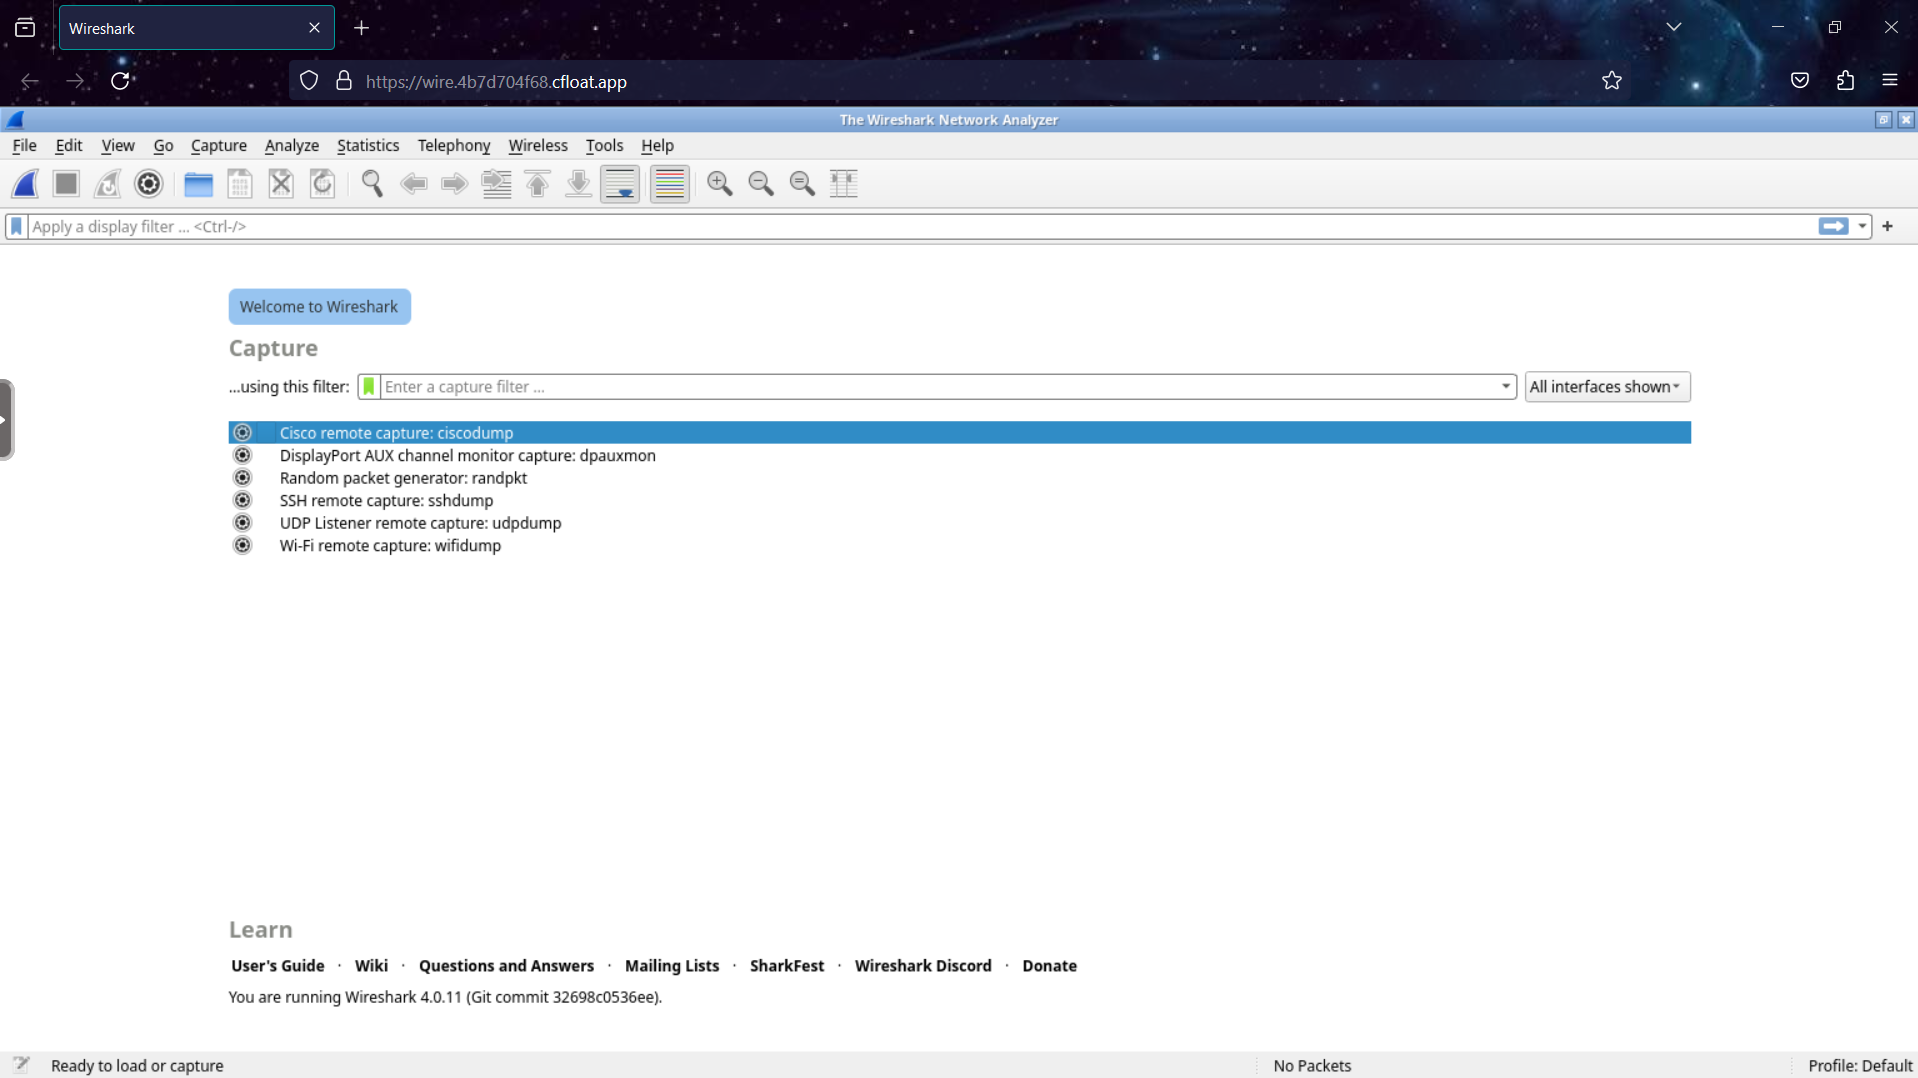Click Save capture file toolbar icon
Screen dimensions: 1918x1078
tap(240, 184)
